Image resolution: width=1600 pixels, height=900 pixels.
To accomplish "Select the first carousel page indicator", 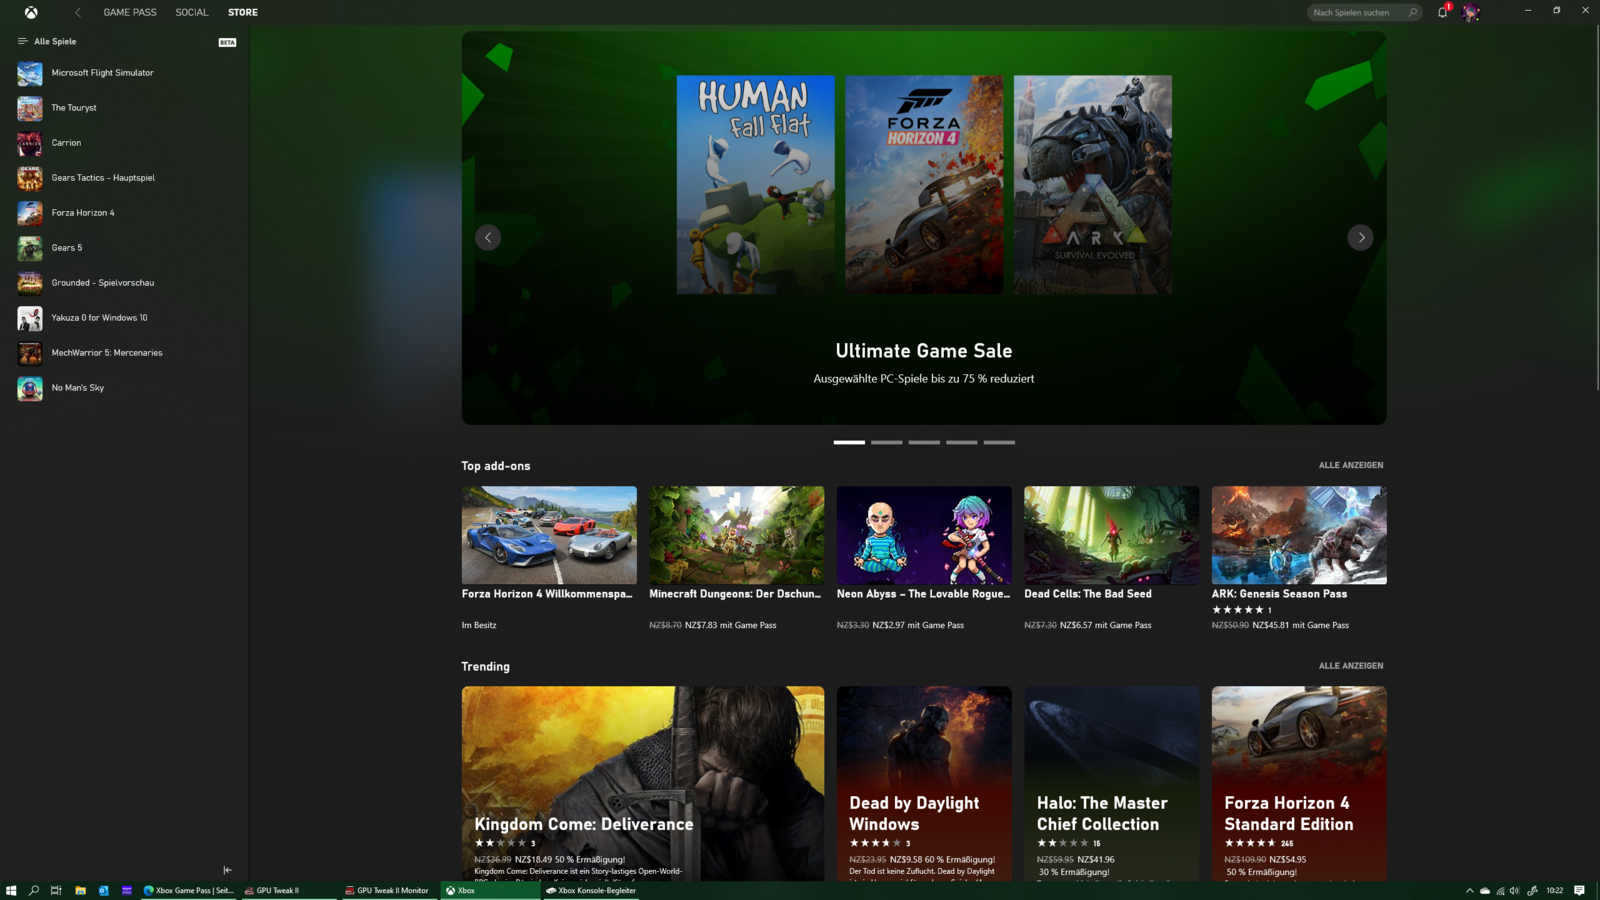I will [849, 442].
